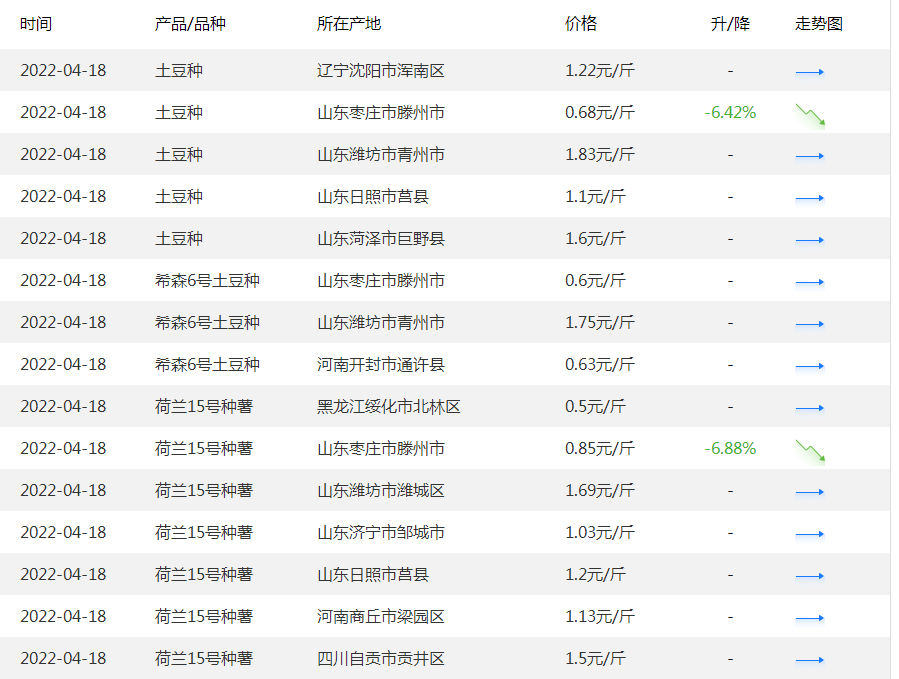Open trend chart for 山东济宁市邹城市 row
The image size is (899, 679).
click(x=809, y=533)
